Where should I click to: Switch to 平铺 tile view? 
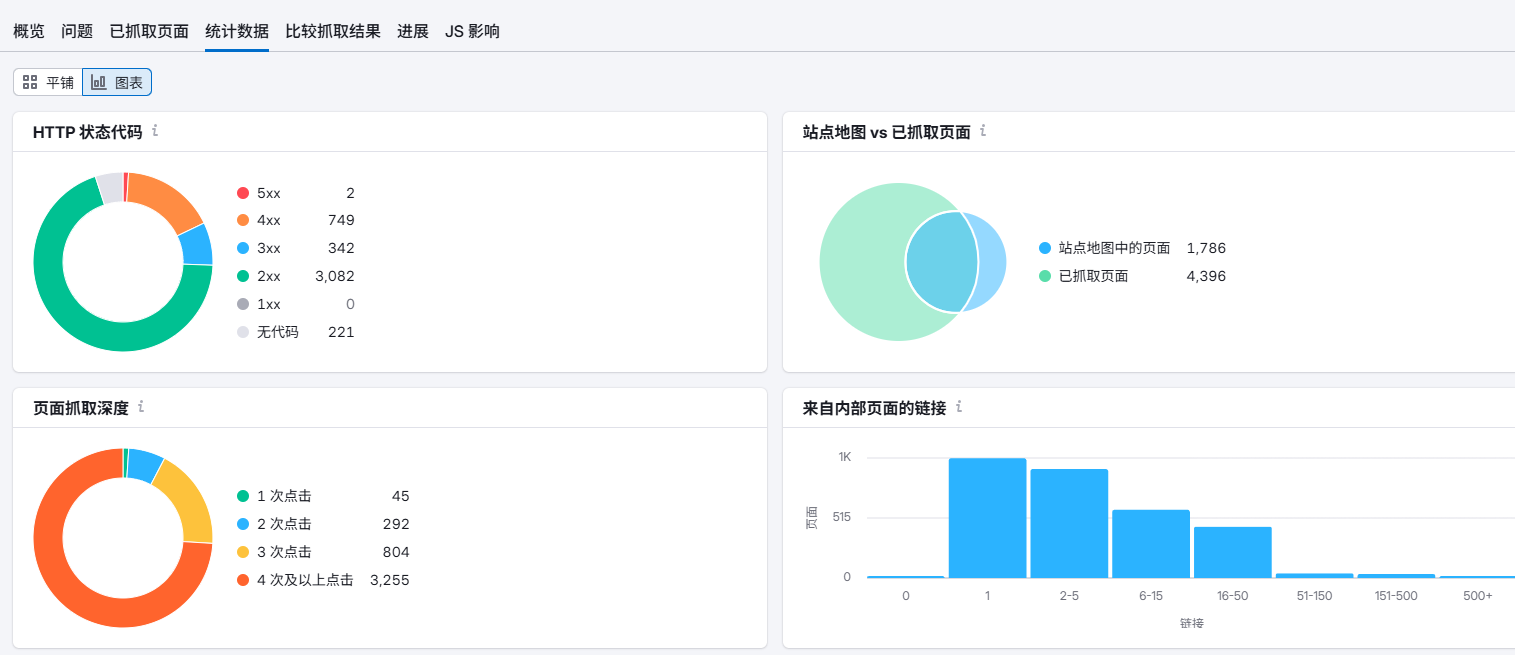48,82
